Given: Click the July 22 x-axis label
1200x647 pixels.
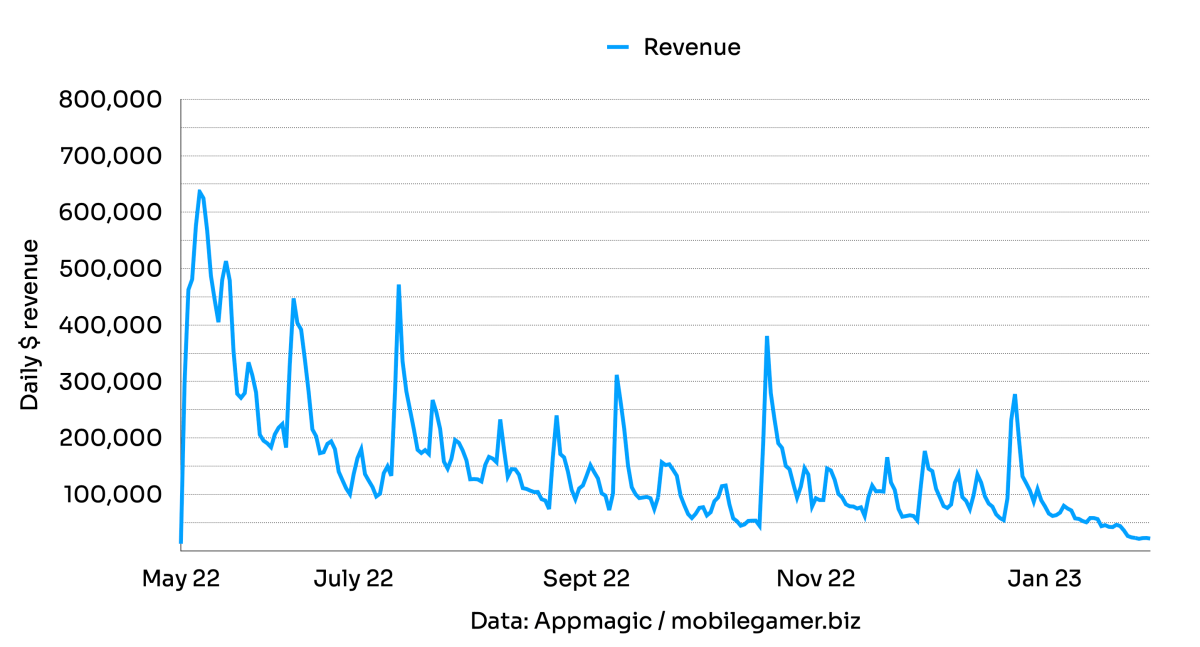Looking at the screenshot, I should 354,578.
